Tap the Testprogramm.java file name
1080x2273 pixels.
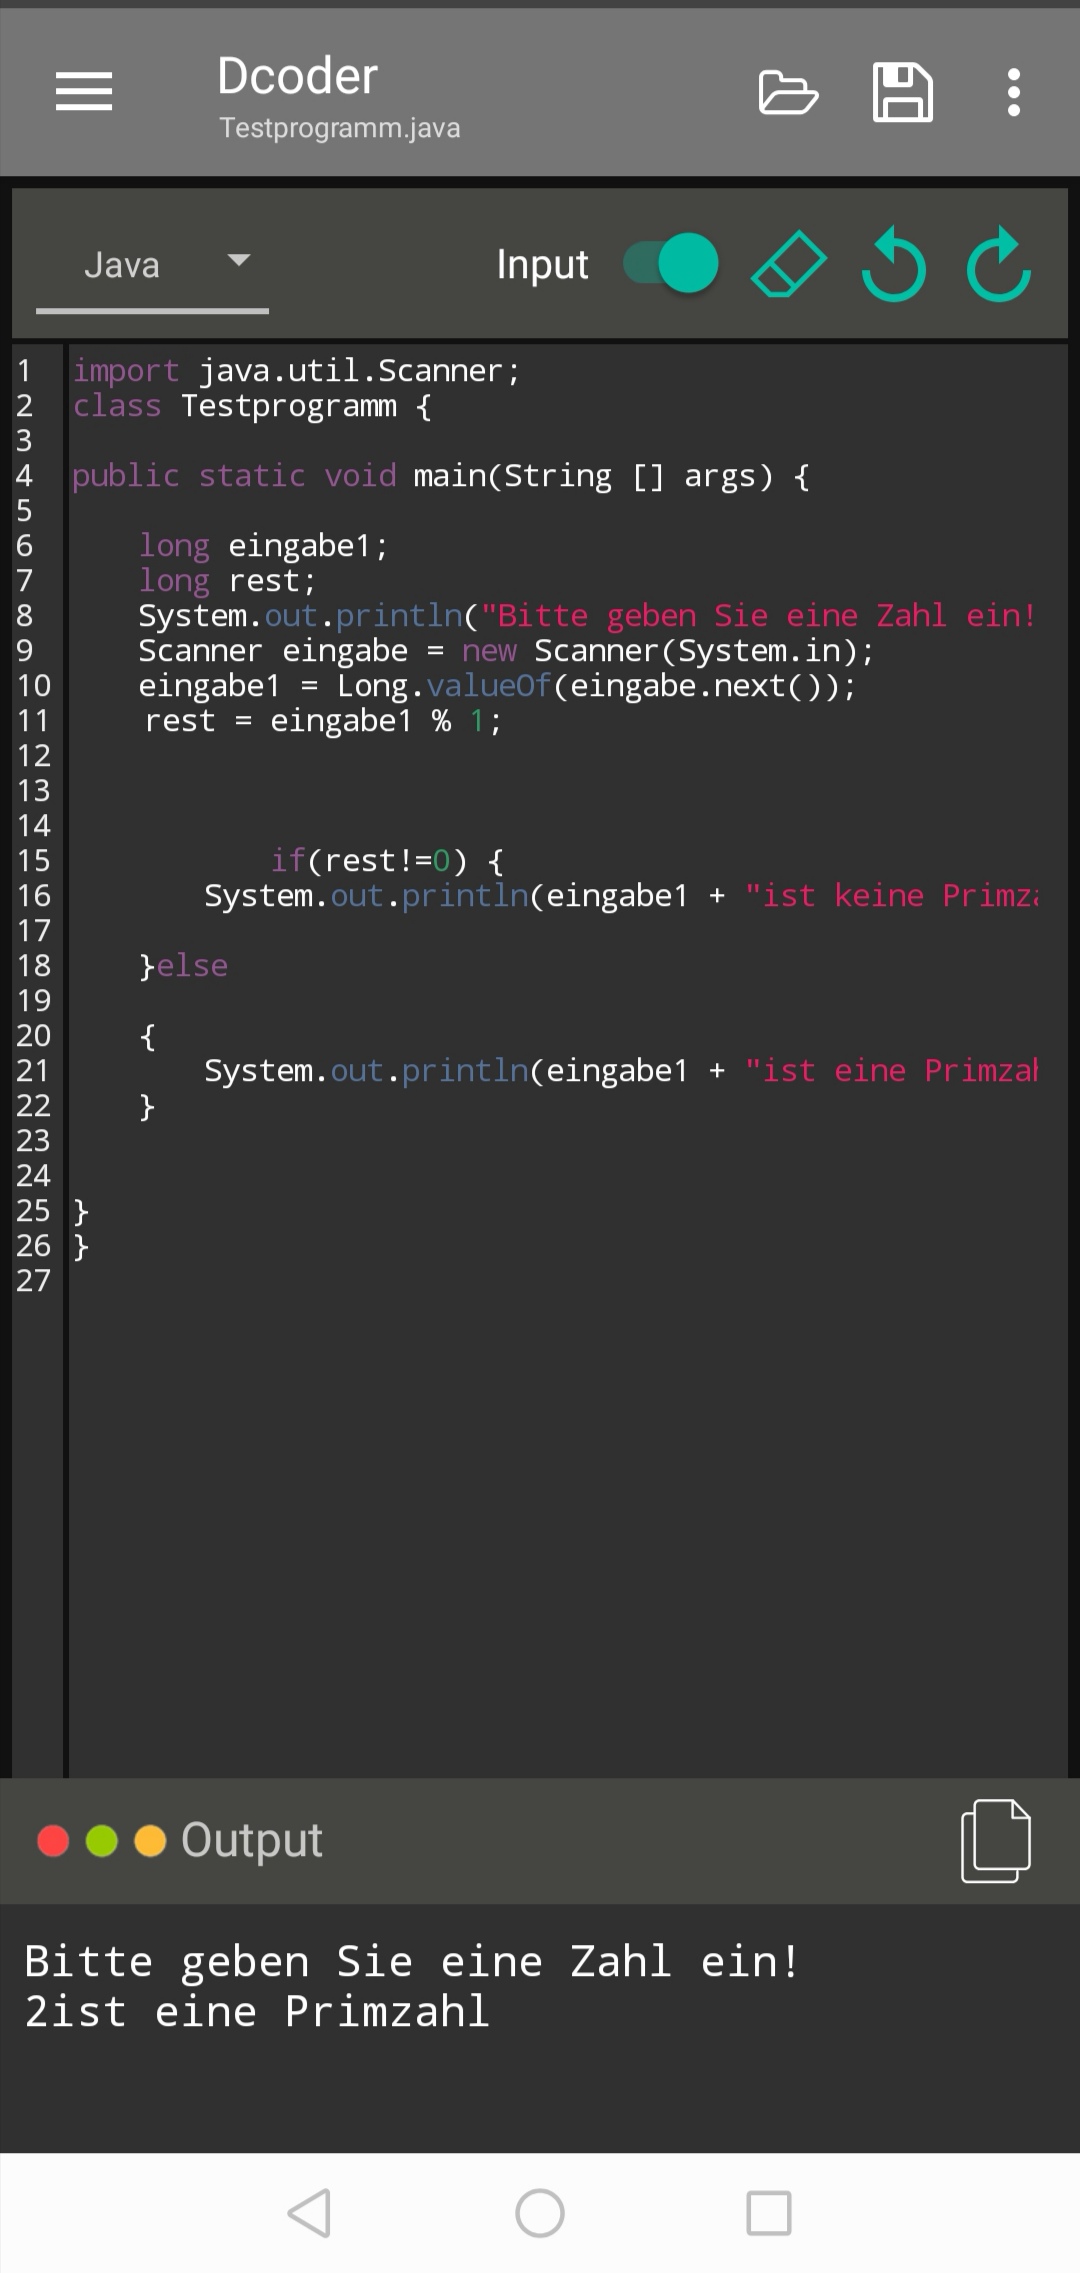pos(340,128)
